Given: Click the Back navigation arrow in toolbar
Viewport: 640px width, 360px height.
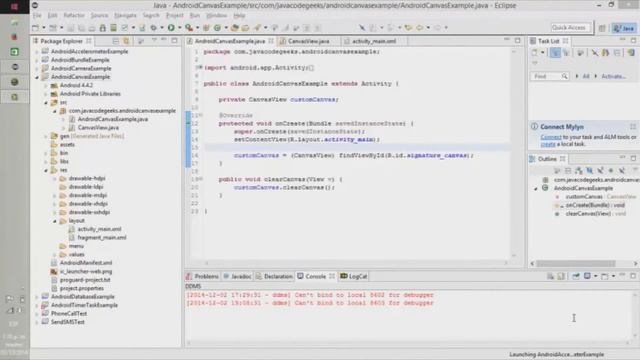Looking at the screenshot, I should 419,28.
